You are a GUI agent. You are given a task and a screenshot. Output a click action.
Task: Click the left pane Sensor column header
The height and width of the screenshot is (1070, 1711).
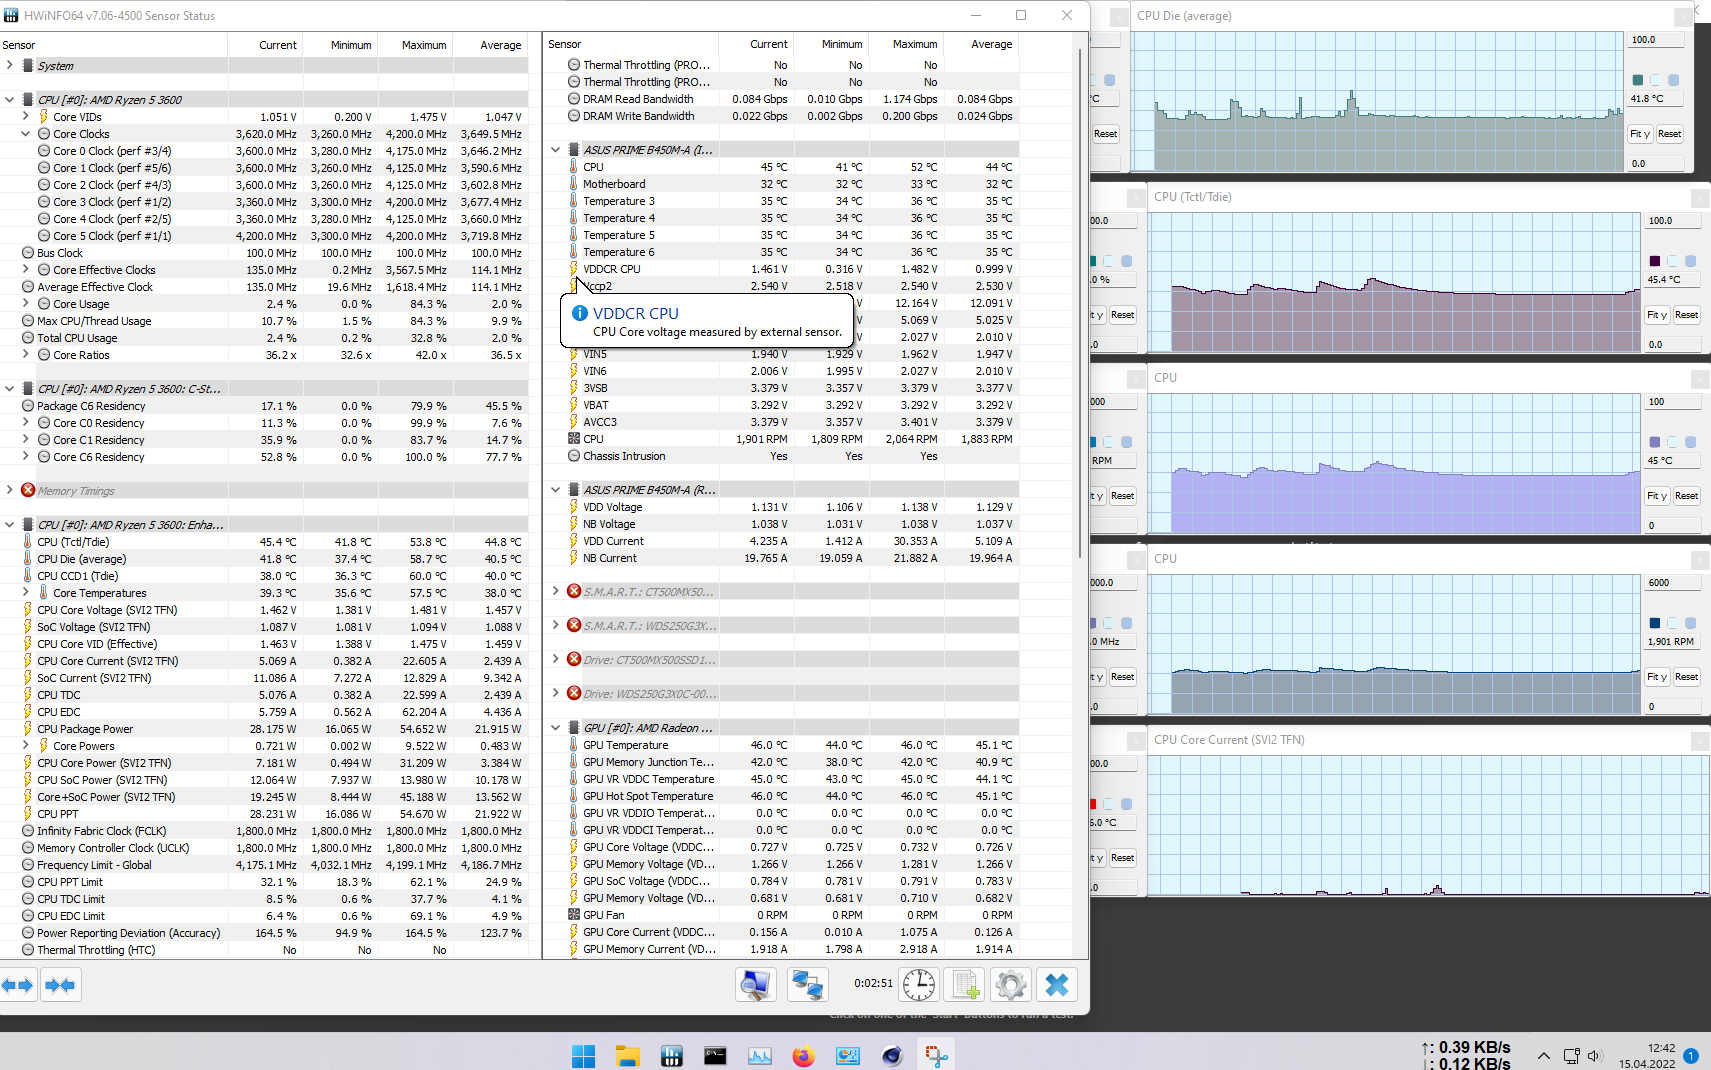(x=114, y=45)
